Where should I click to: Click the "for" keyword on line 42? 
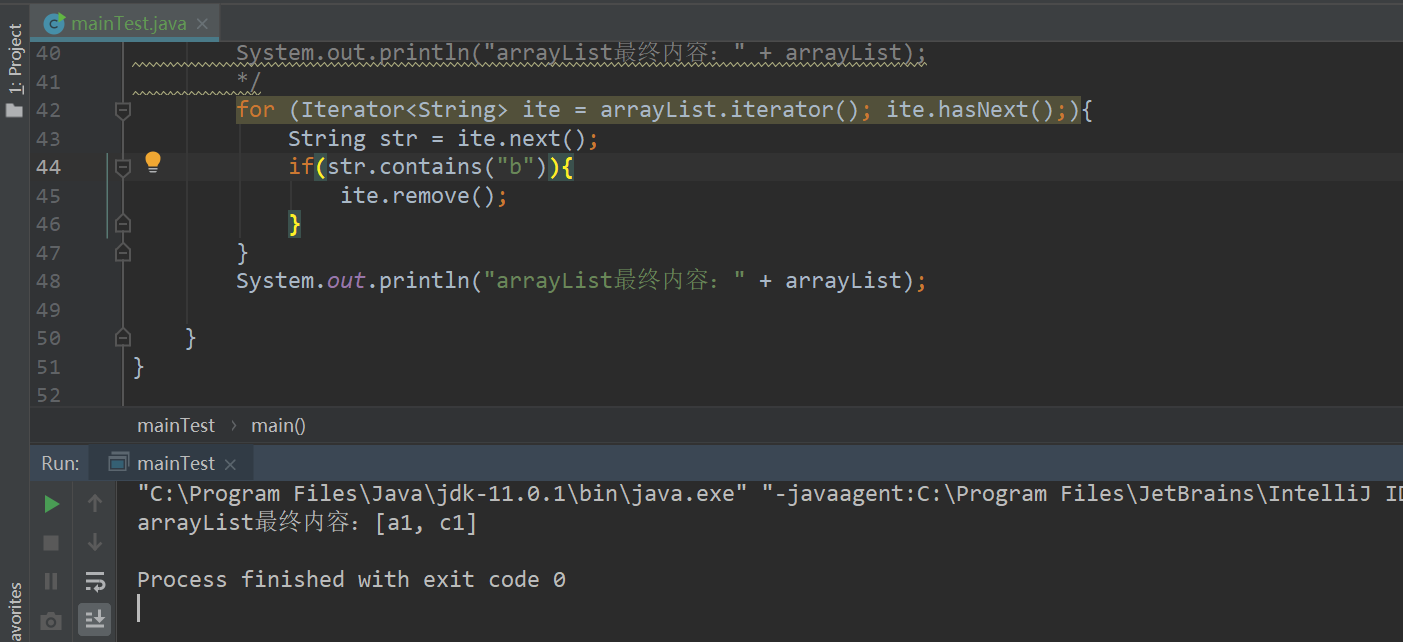pos(255,110)
